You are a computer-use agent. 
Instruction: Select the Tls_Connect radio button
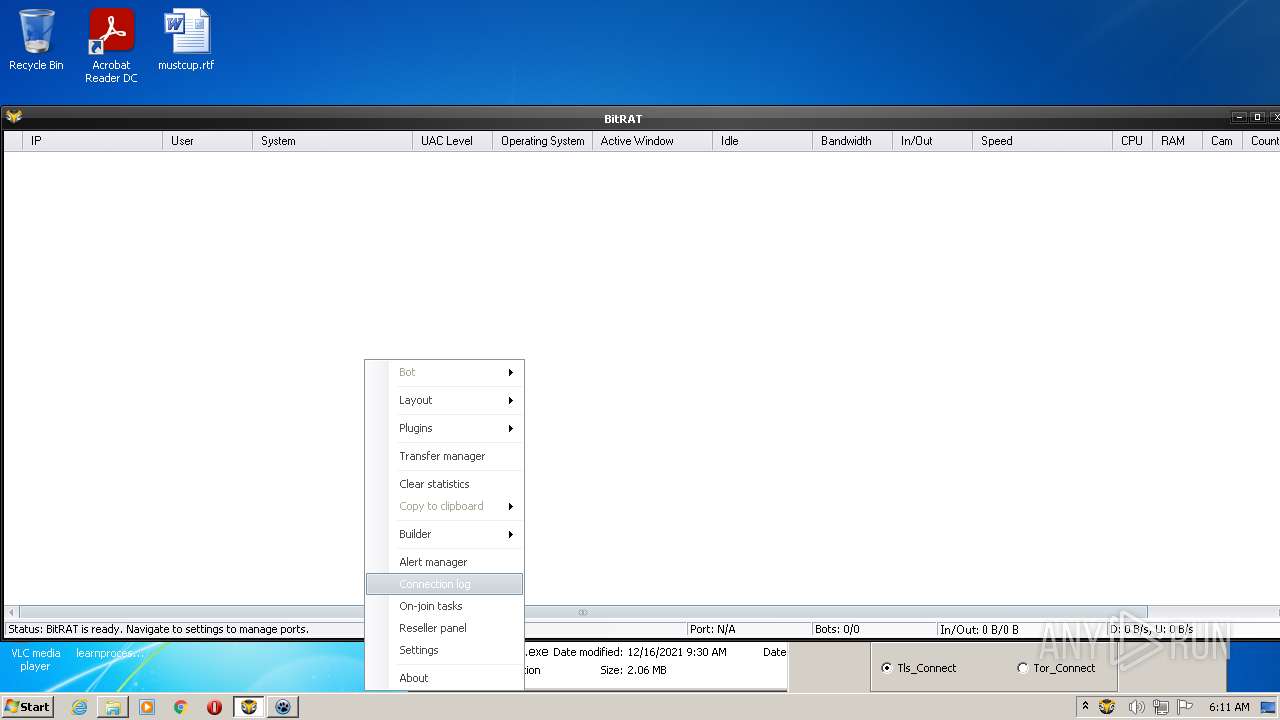886,668
